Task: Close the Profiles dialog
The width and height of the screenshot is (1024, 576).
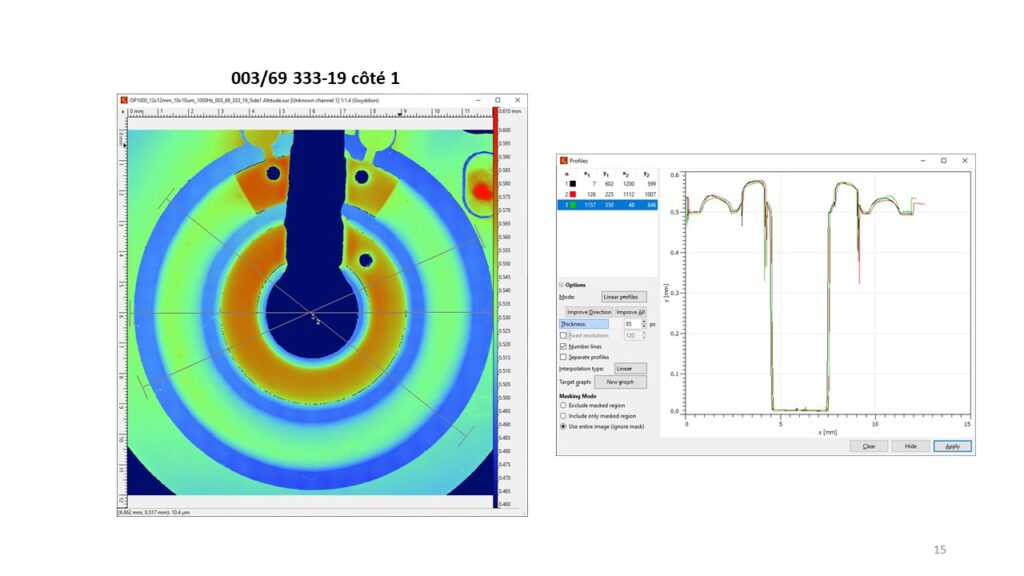Action: point(964,160)
